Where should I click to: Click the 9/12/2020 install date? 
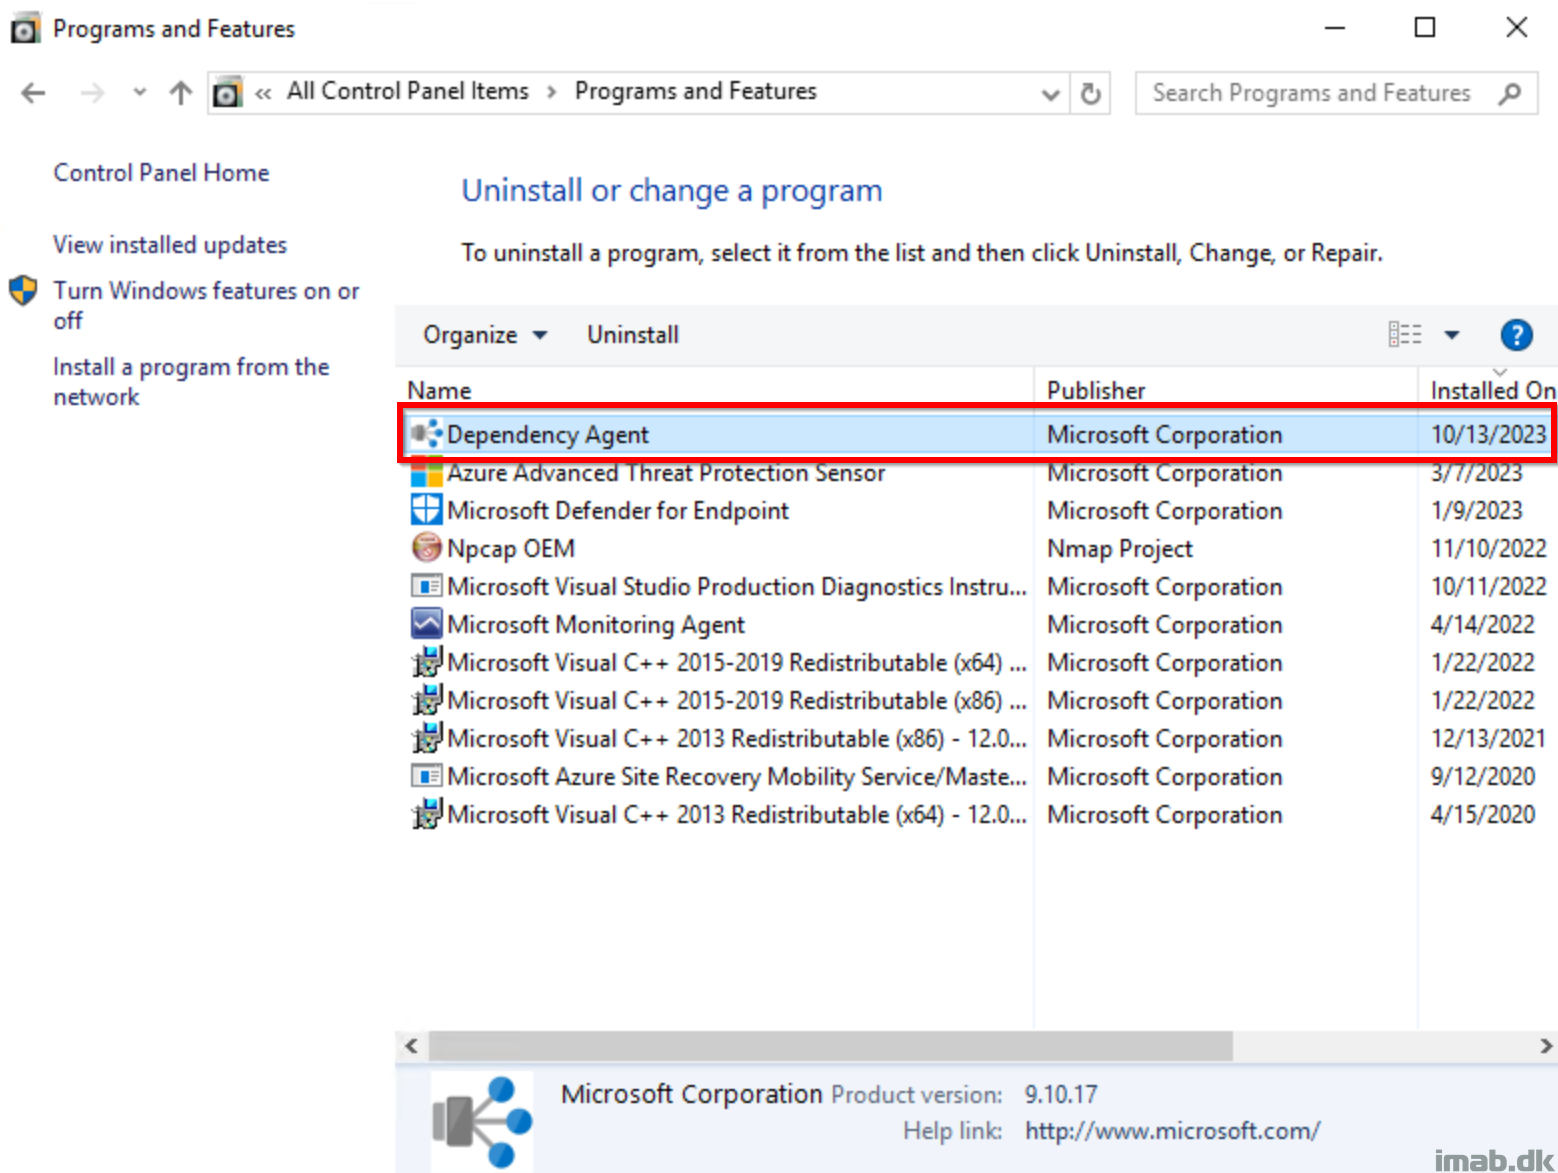click(x=1482, y=777)
